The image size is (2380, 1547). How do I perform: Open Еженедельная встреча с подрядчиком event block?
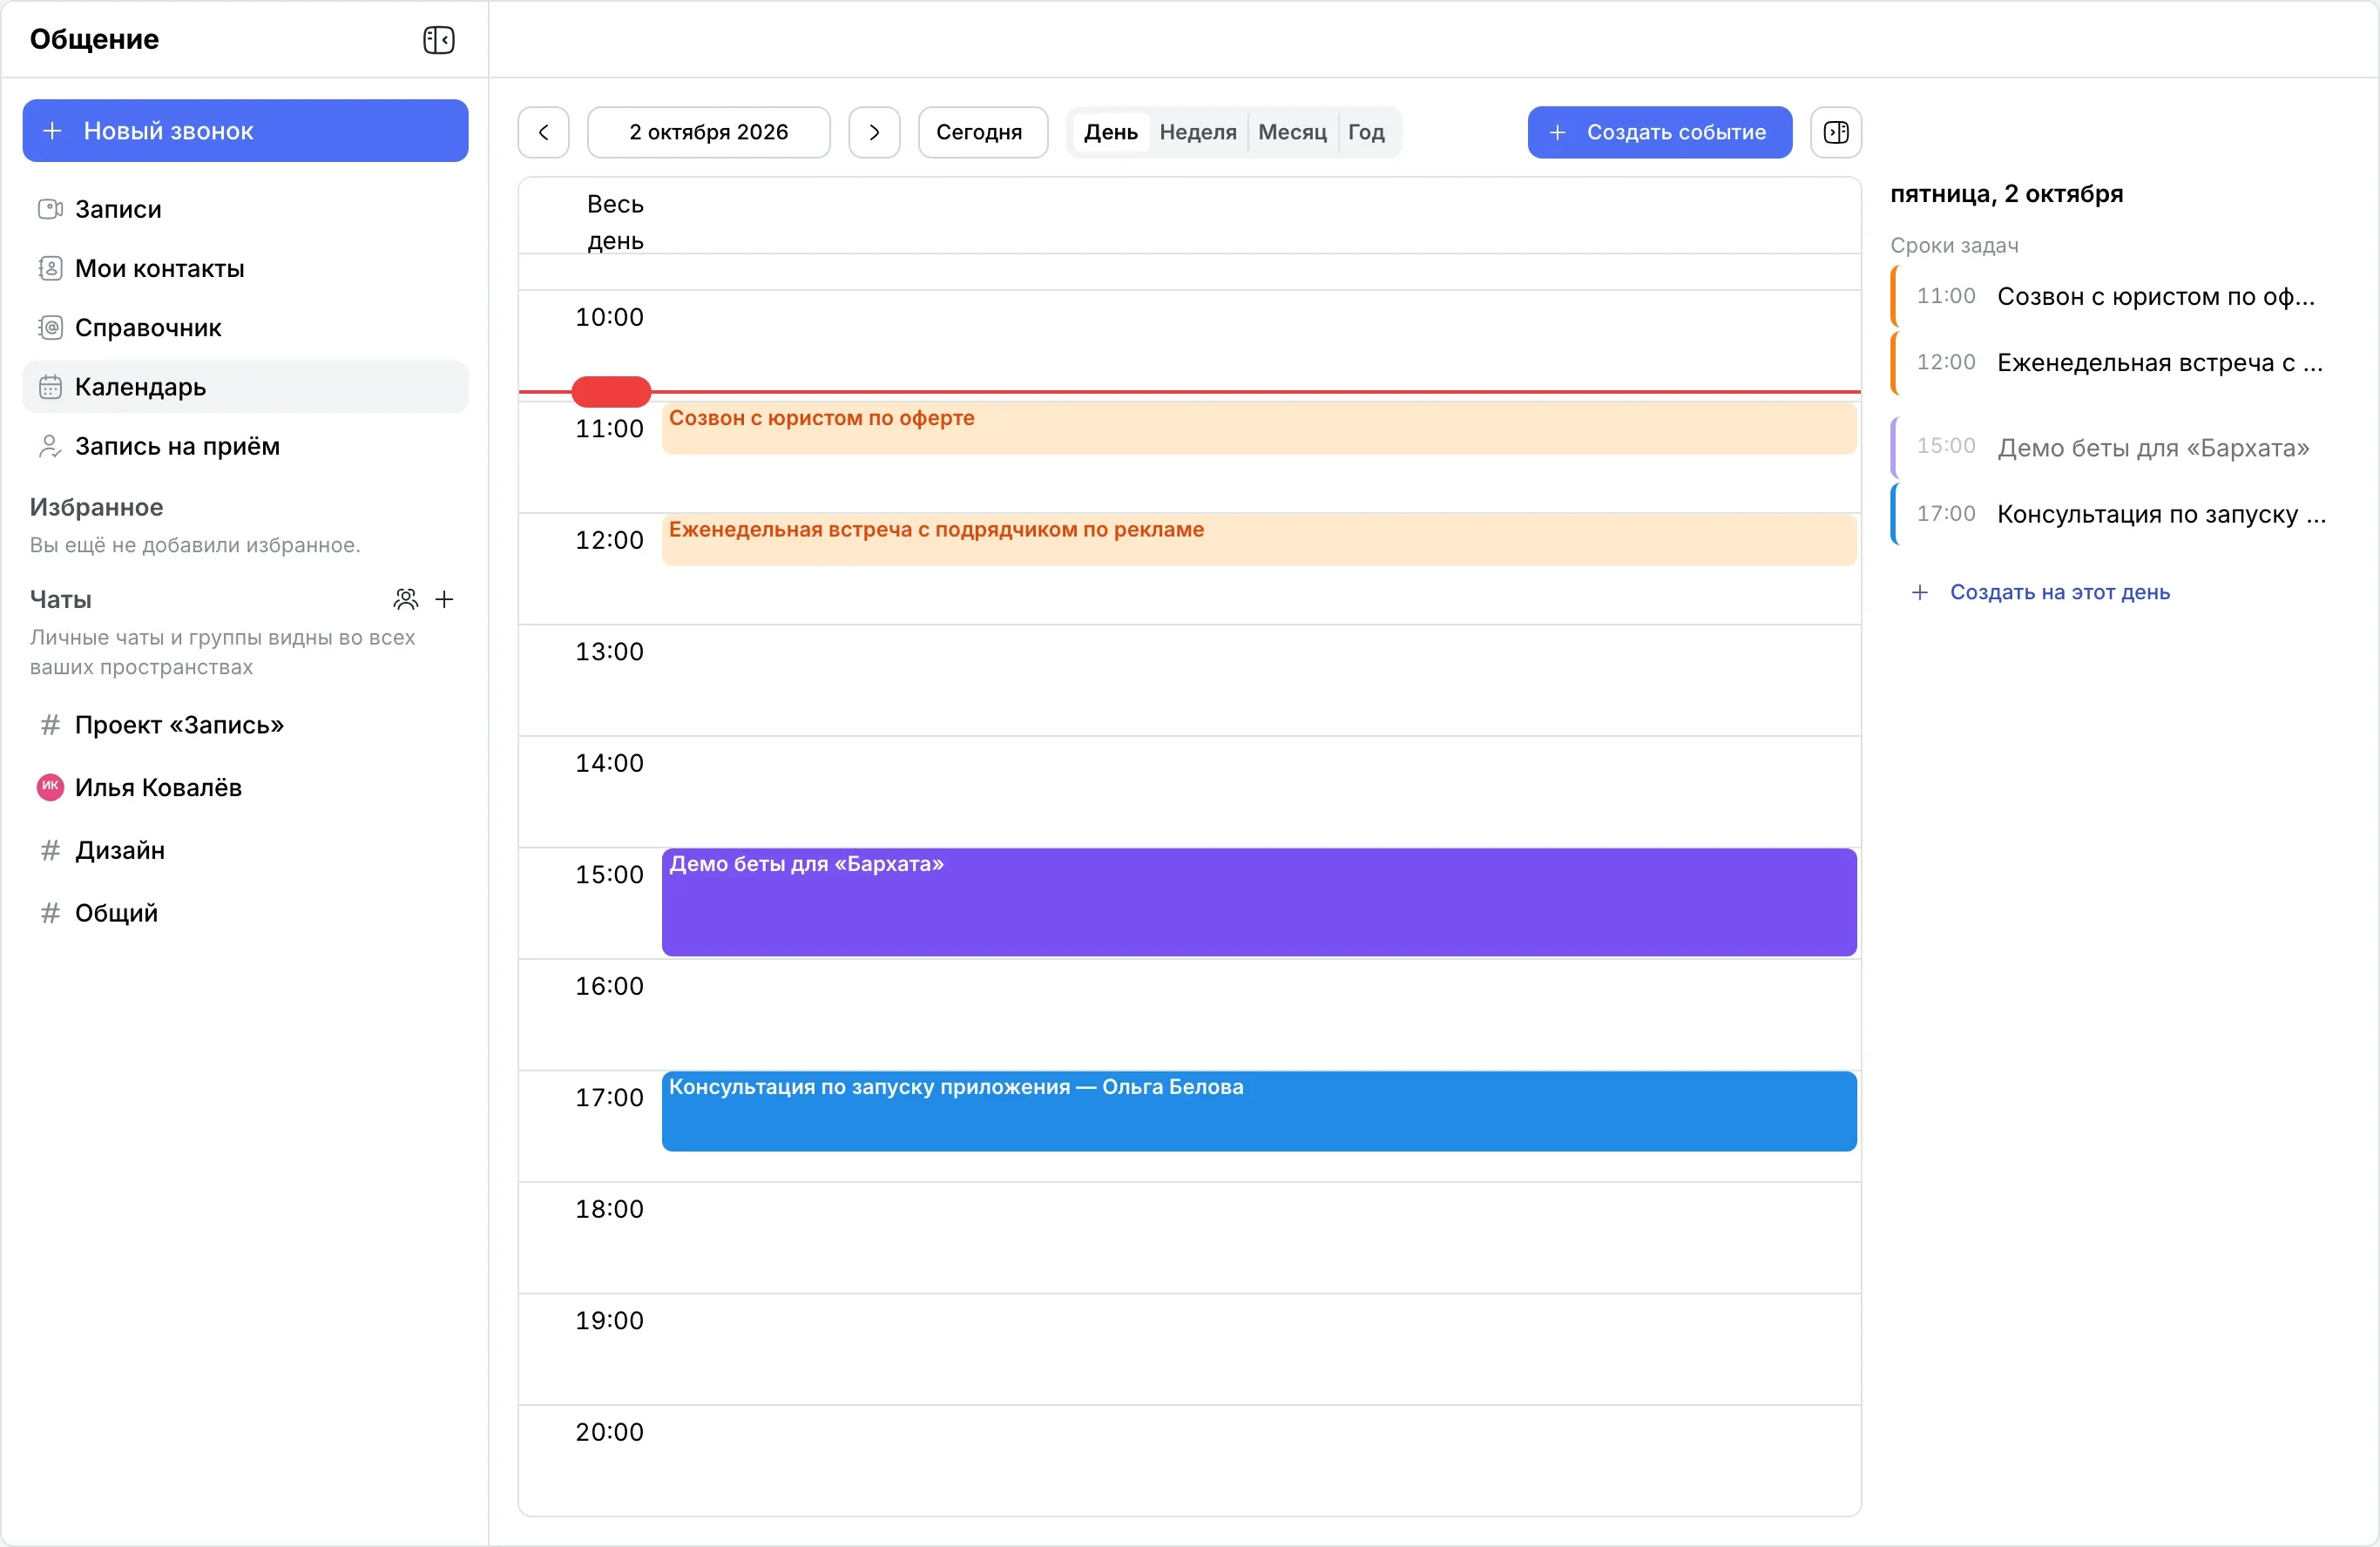coord(1259,540)
